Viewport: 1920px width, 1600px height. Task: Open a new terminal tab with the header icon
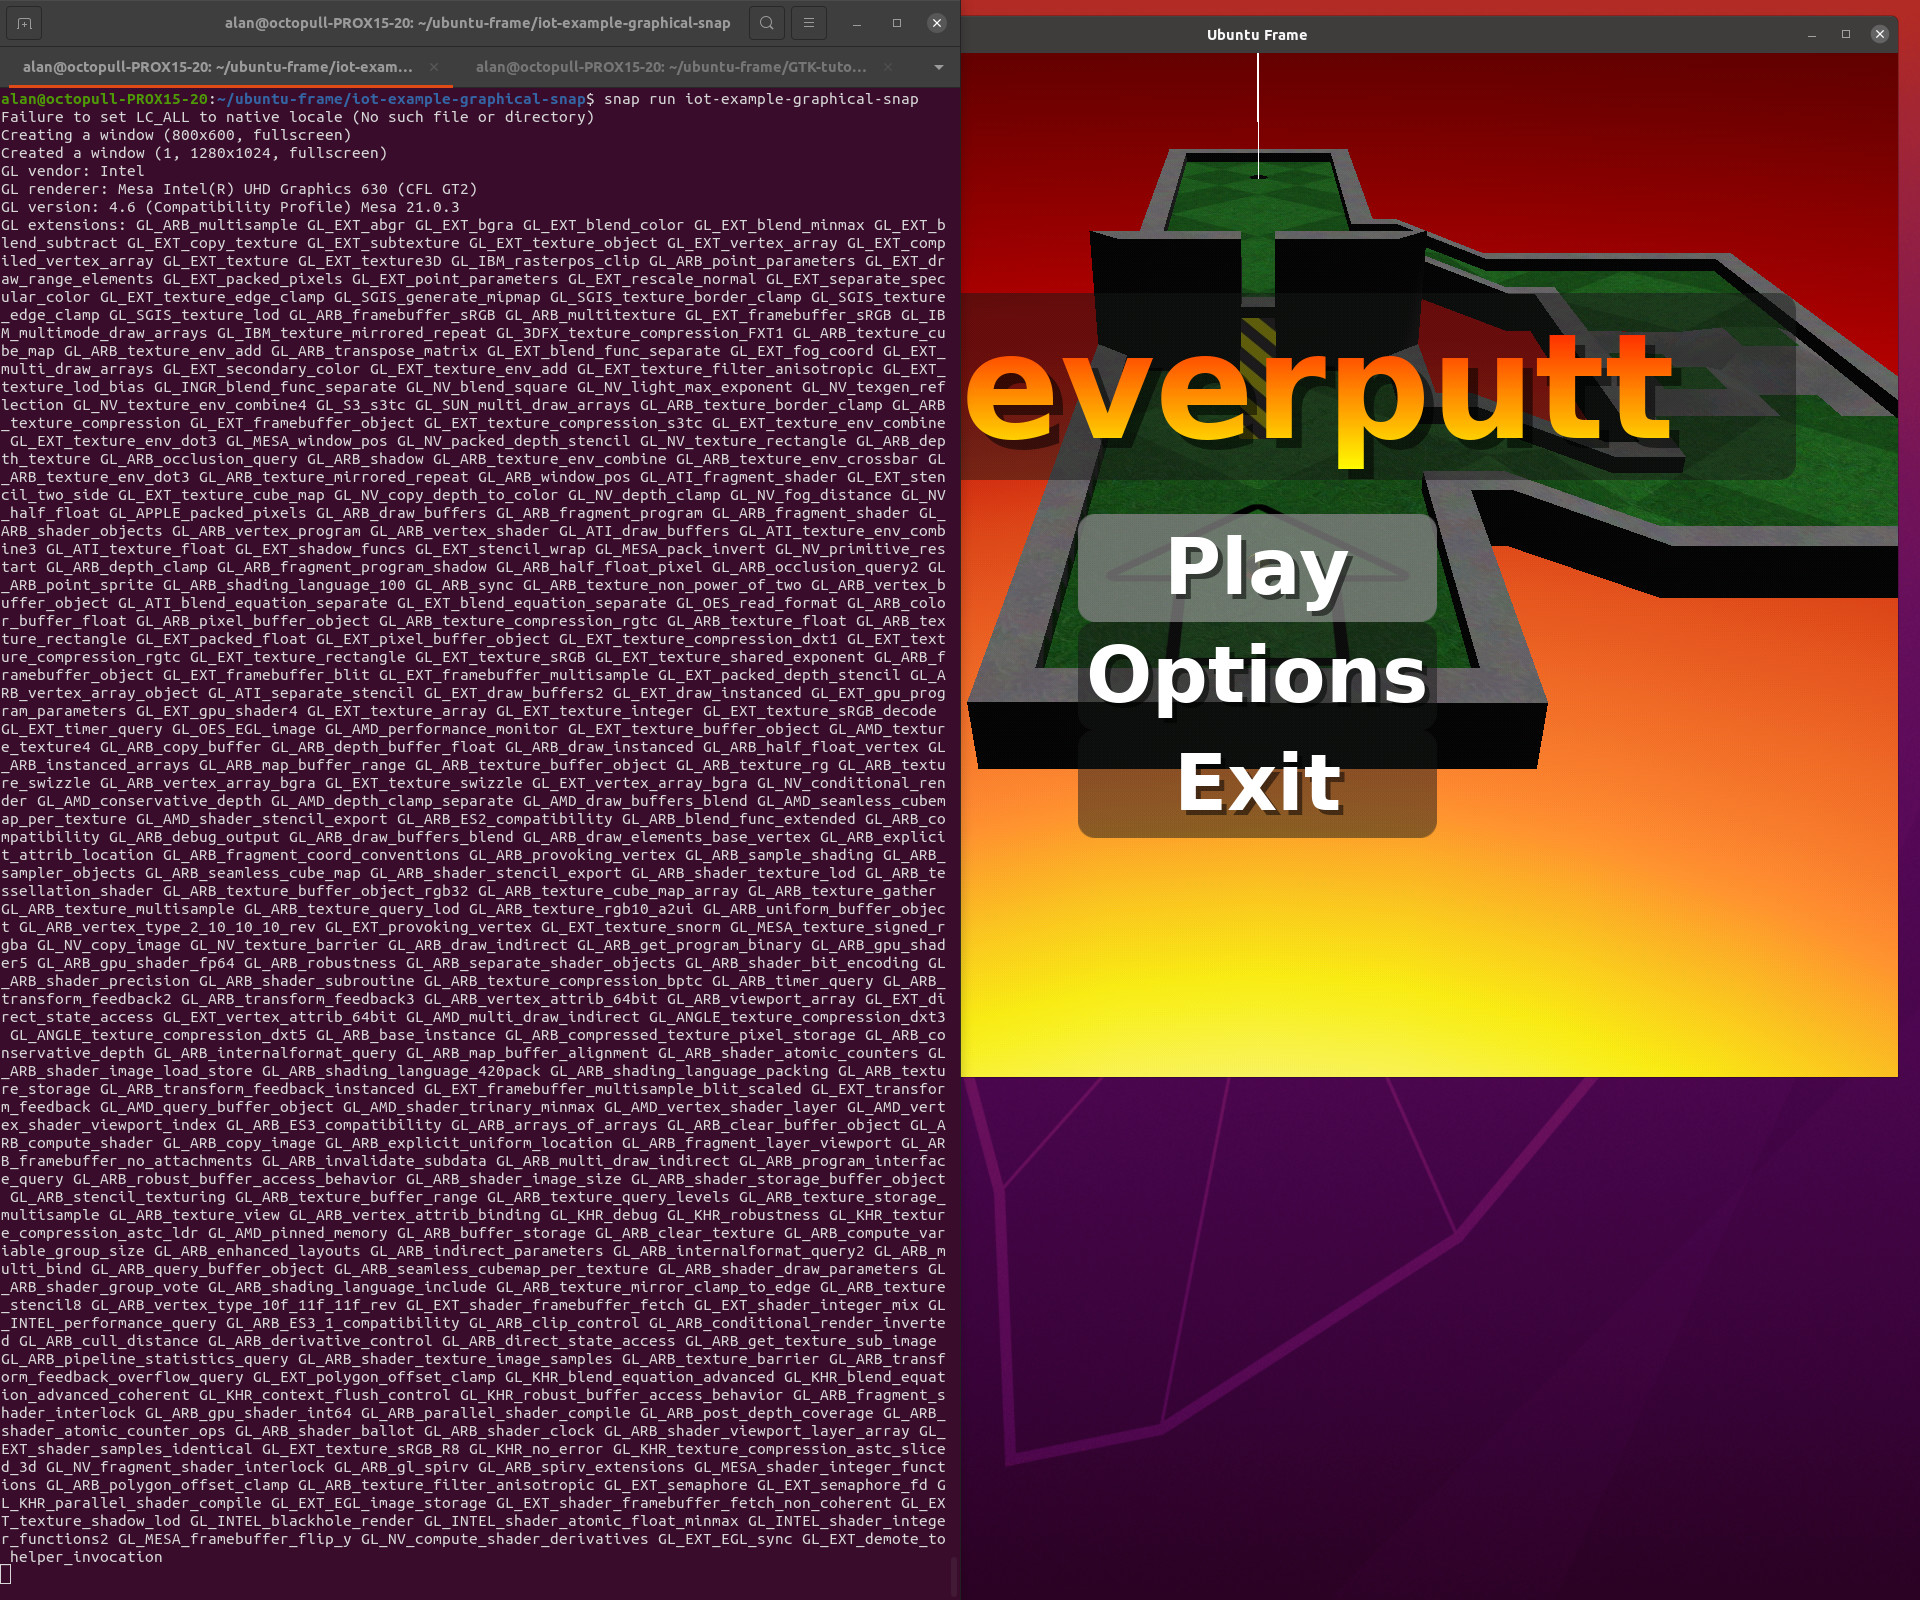[x=25, y=23]
